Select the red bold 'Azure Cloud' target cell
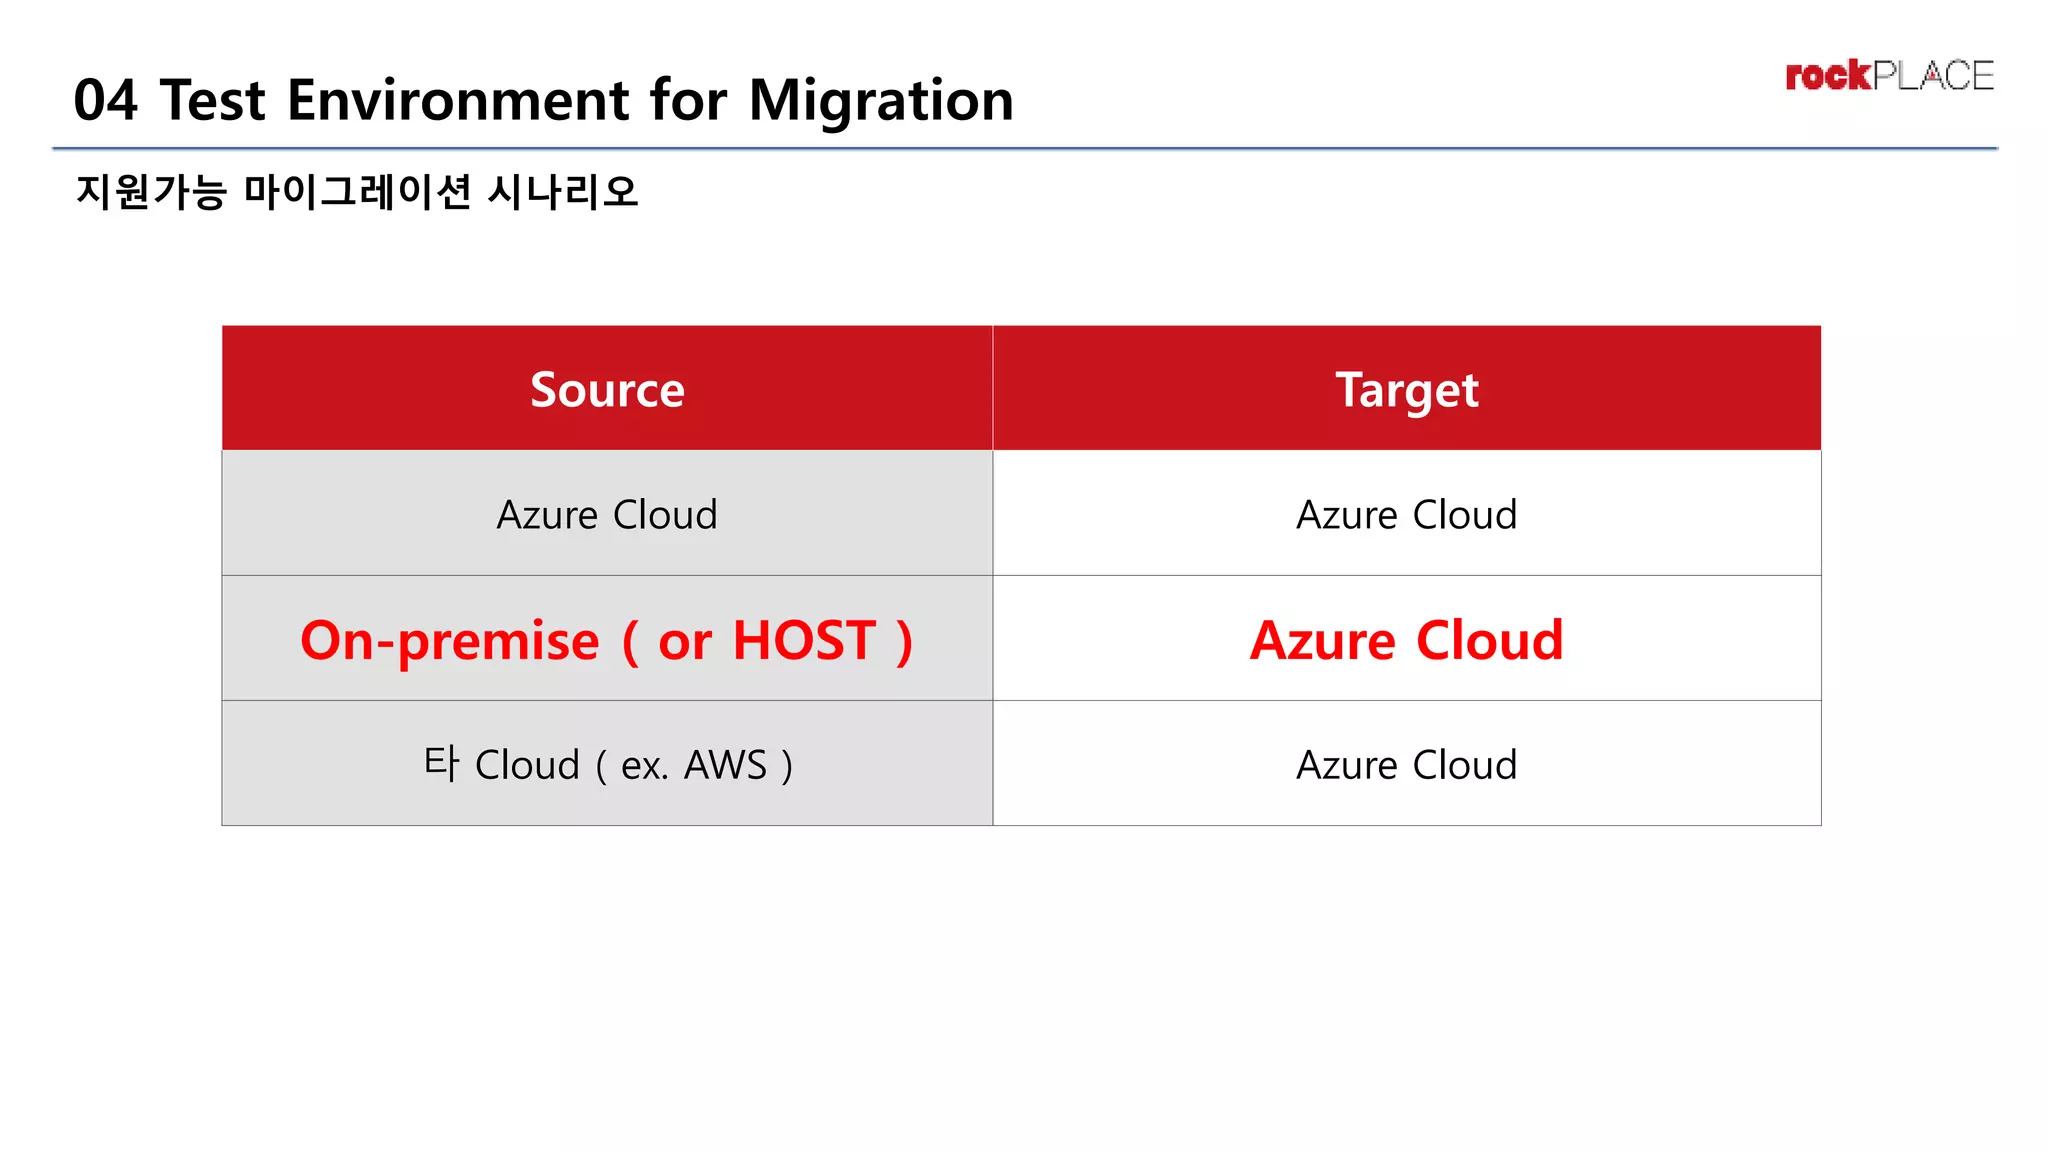The height and width of the screenshot is (1152, 2048). pyautogui.click(x=1406, y=640)
